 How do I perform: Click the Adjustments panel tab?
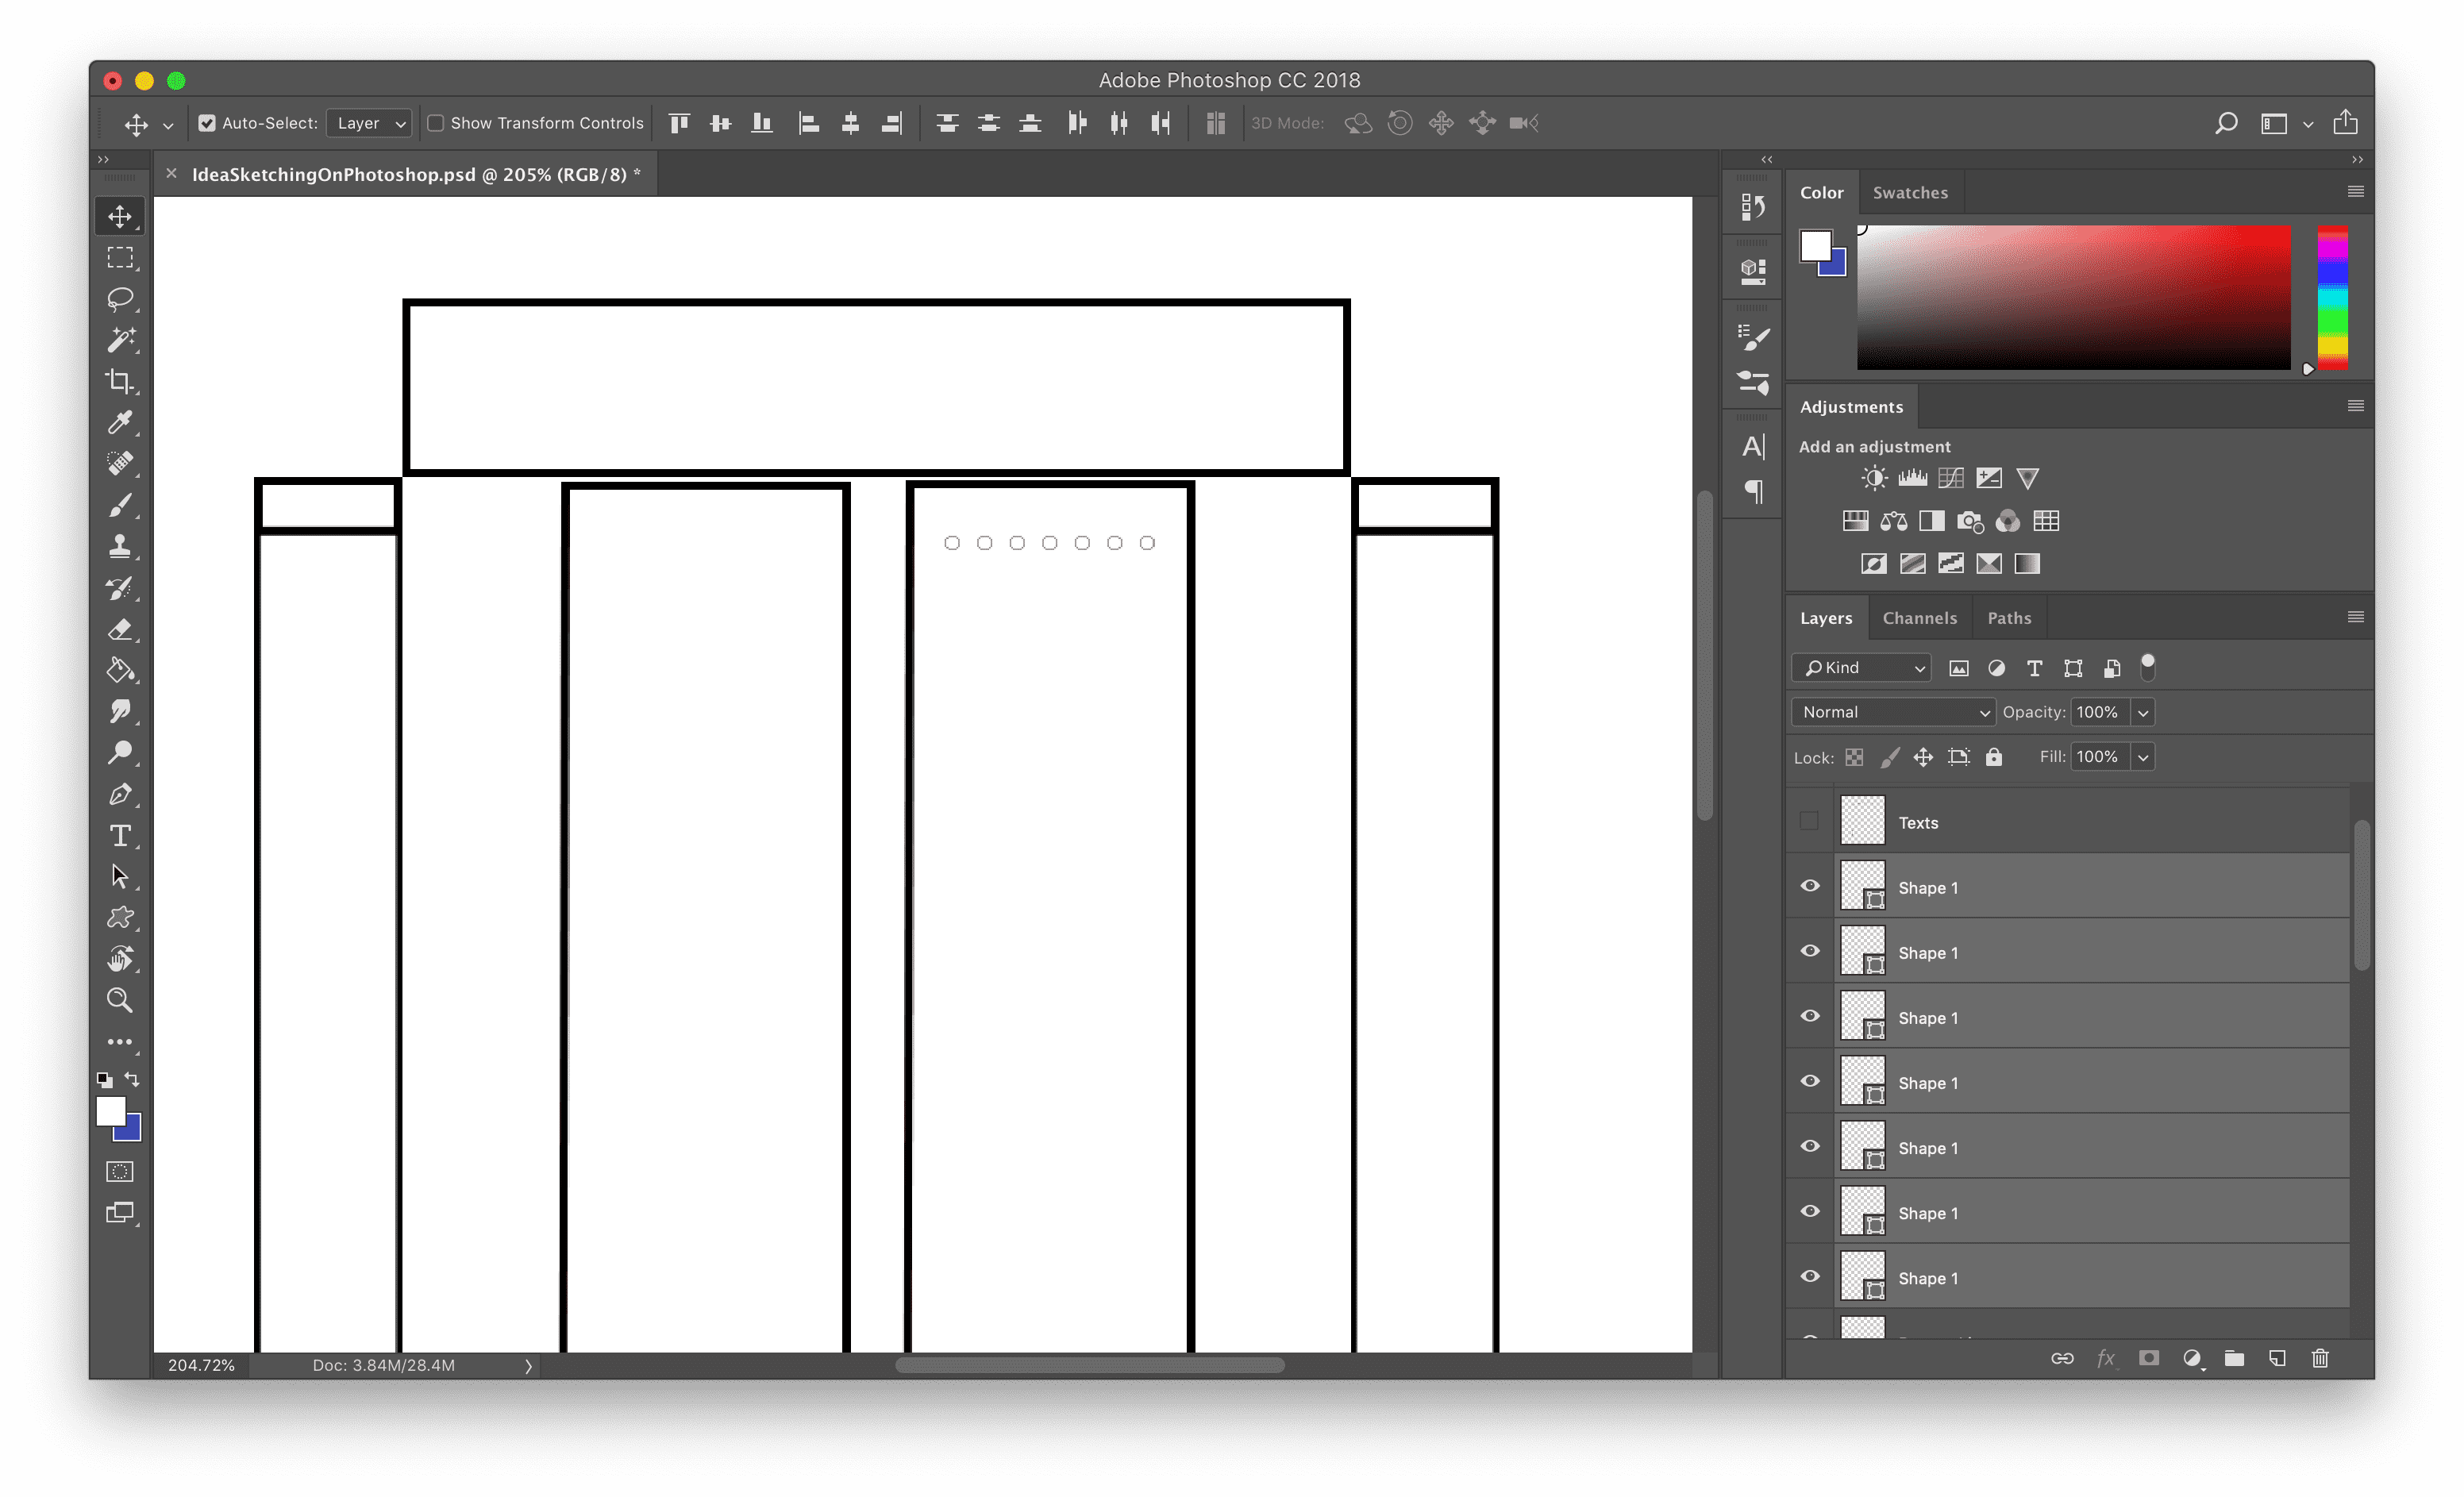pos(1851,407)
